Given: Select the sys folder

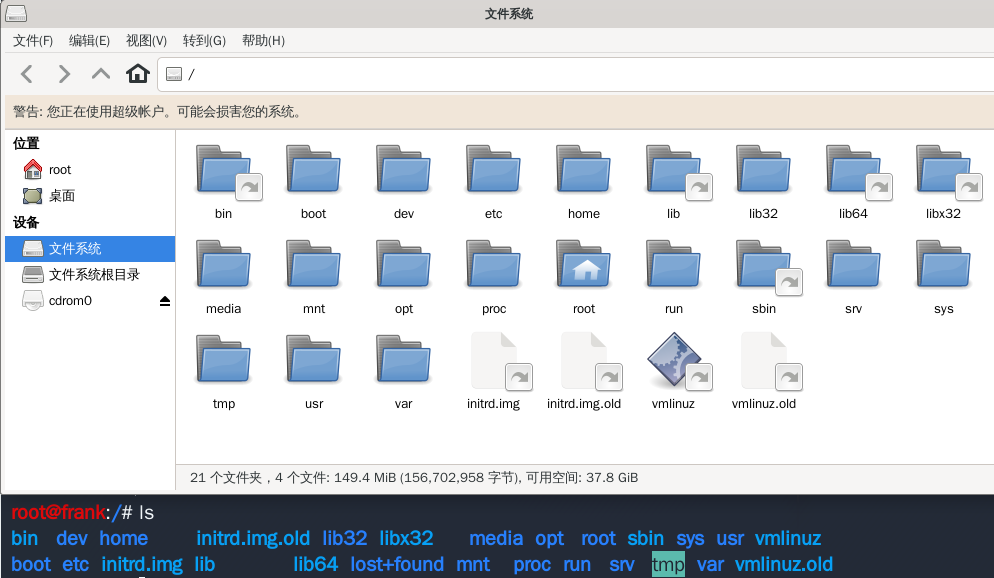Looking at the screenshot, I should 943,278.
